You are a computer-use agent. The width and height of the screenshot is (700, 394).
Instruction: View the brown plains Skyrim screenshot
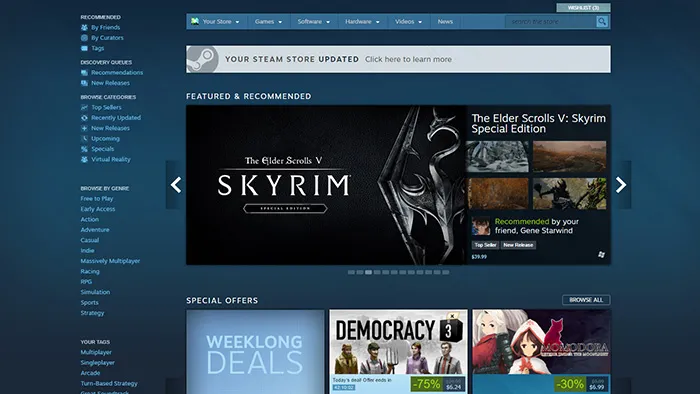click(570, 157)
